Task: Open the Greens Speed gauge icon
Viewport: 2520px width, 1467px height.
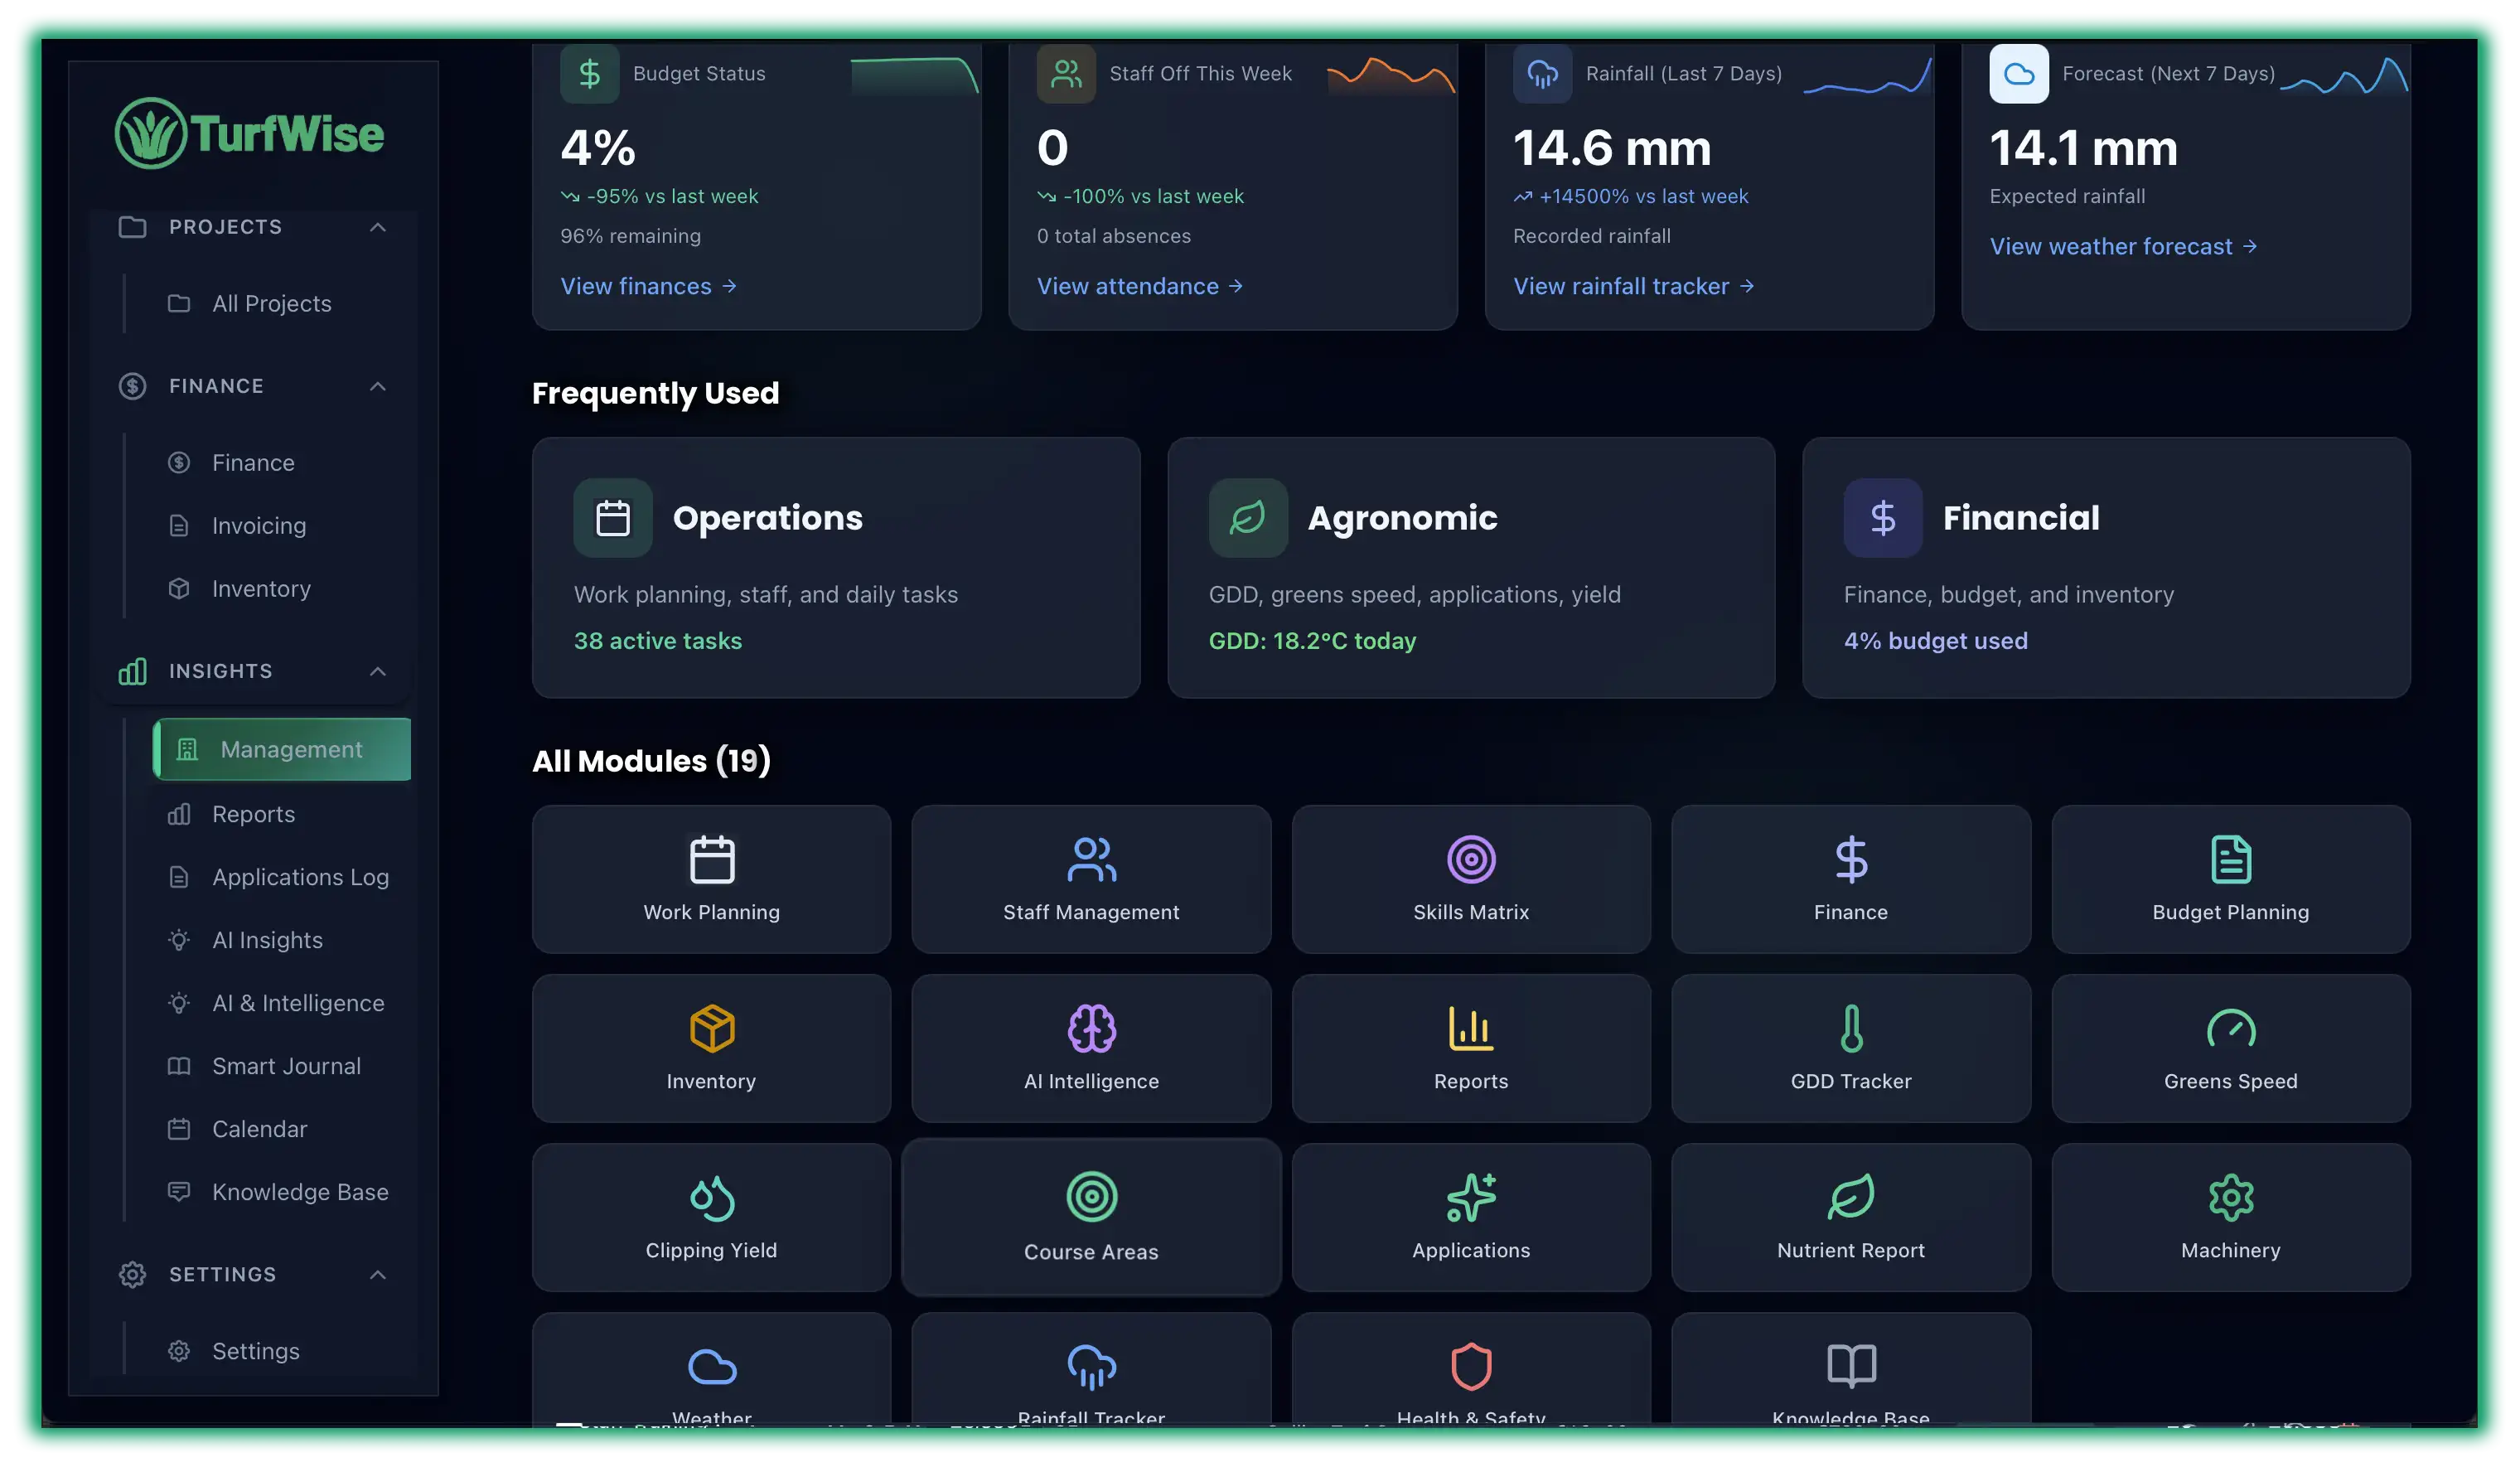Action: pos(2230,1027)
